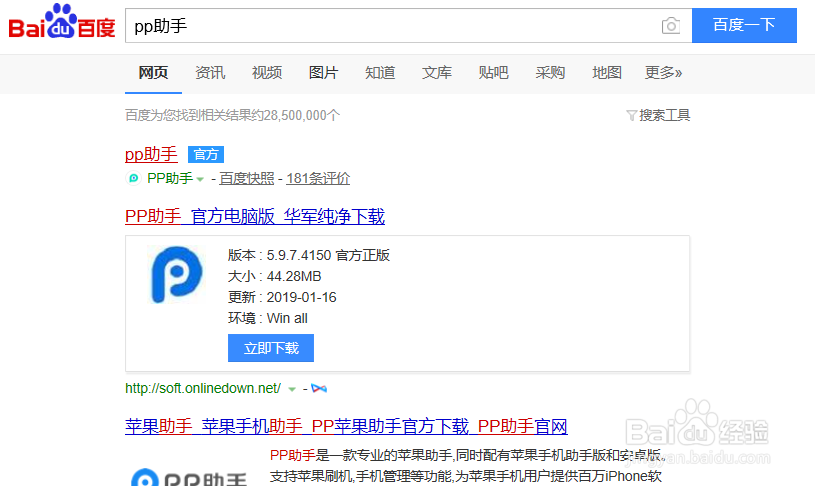Switch to the 文库 tab

pyautogui.click(x=437, y=72)
